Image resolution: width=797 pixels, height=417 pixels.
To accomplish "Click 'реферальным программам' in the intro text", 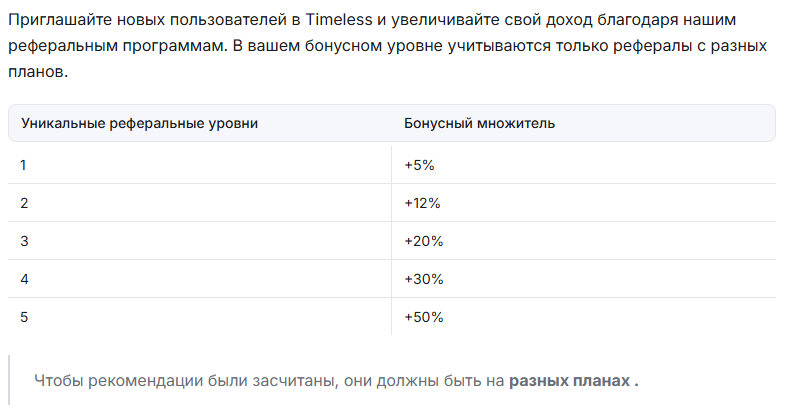I will (116, 46).
